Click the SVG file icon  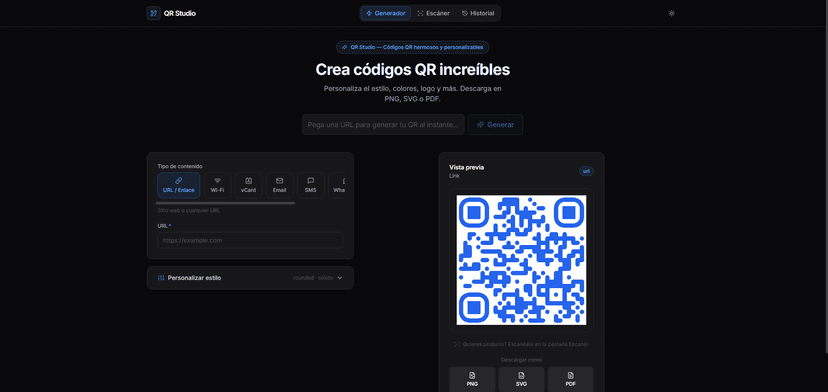tap(521, 375)
